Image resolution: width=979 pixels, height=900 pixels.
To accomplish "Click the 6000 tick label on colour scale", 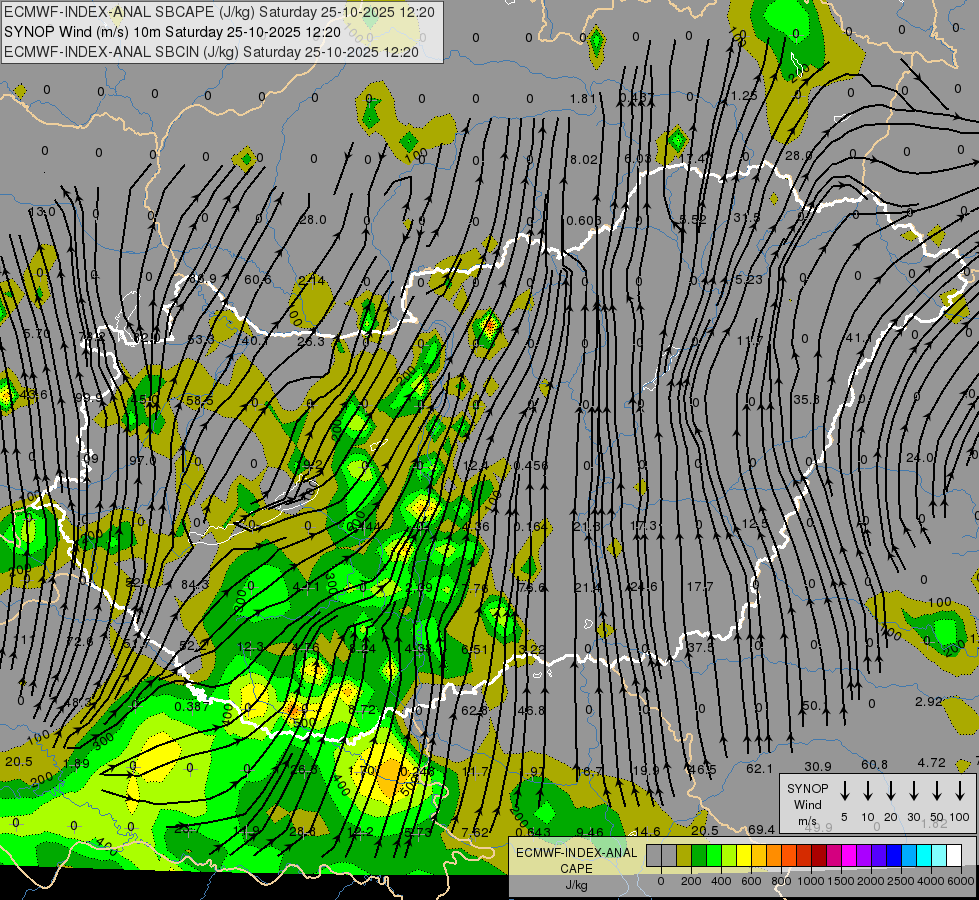I will click(x=961, y=881).
